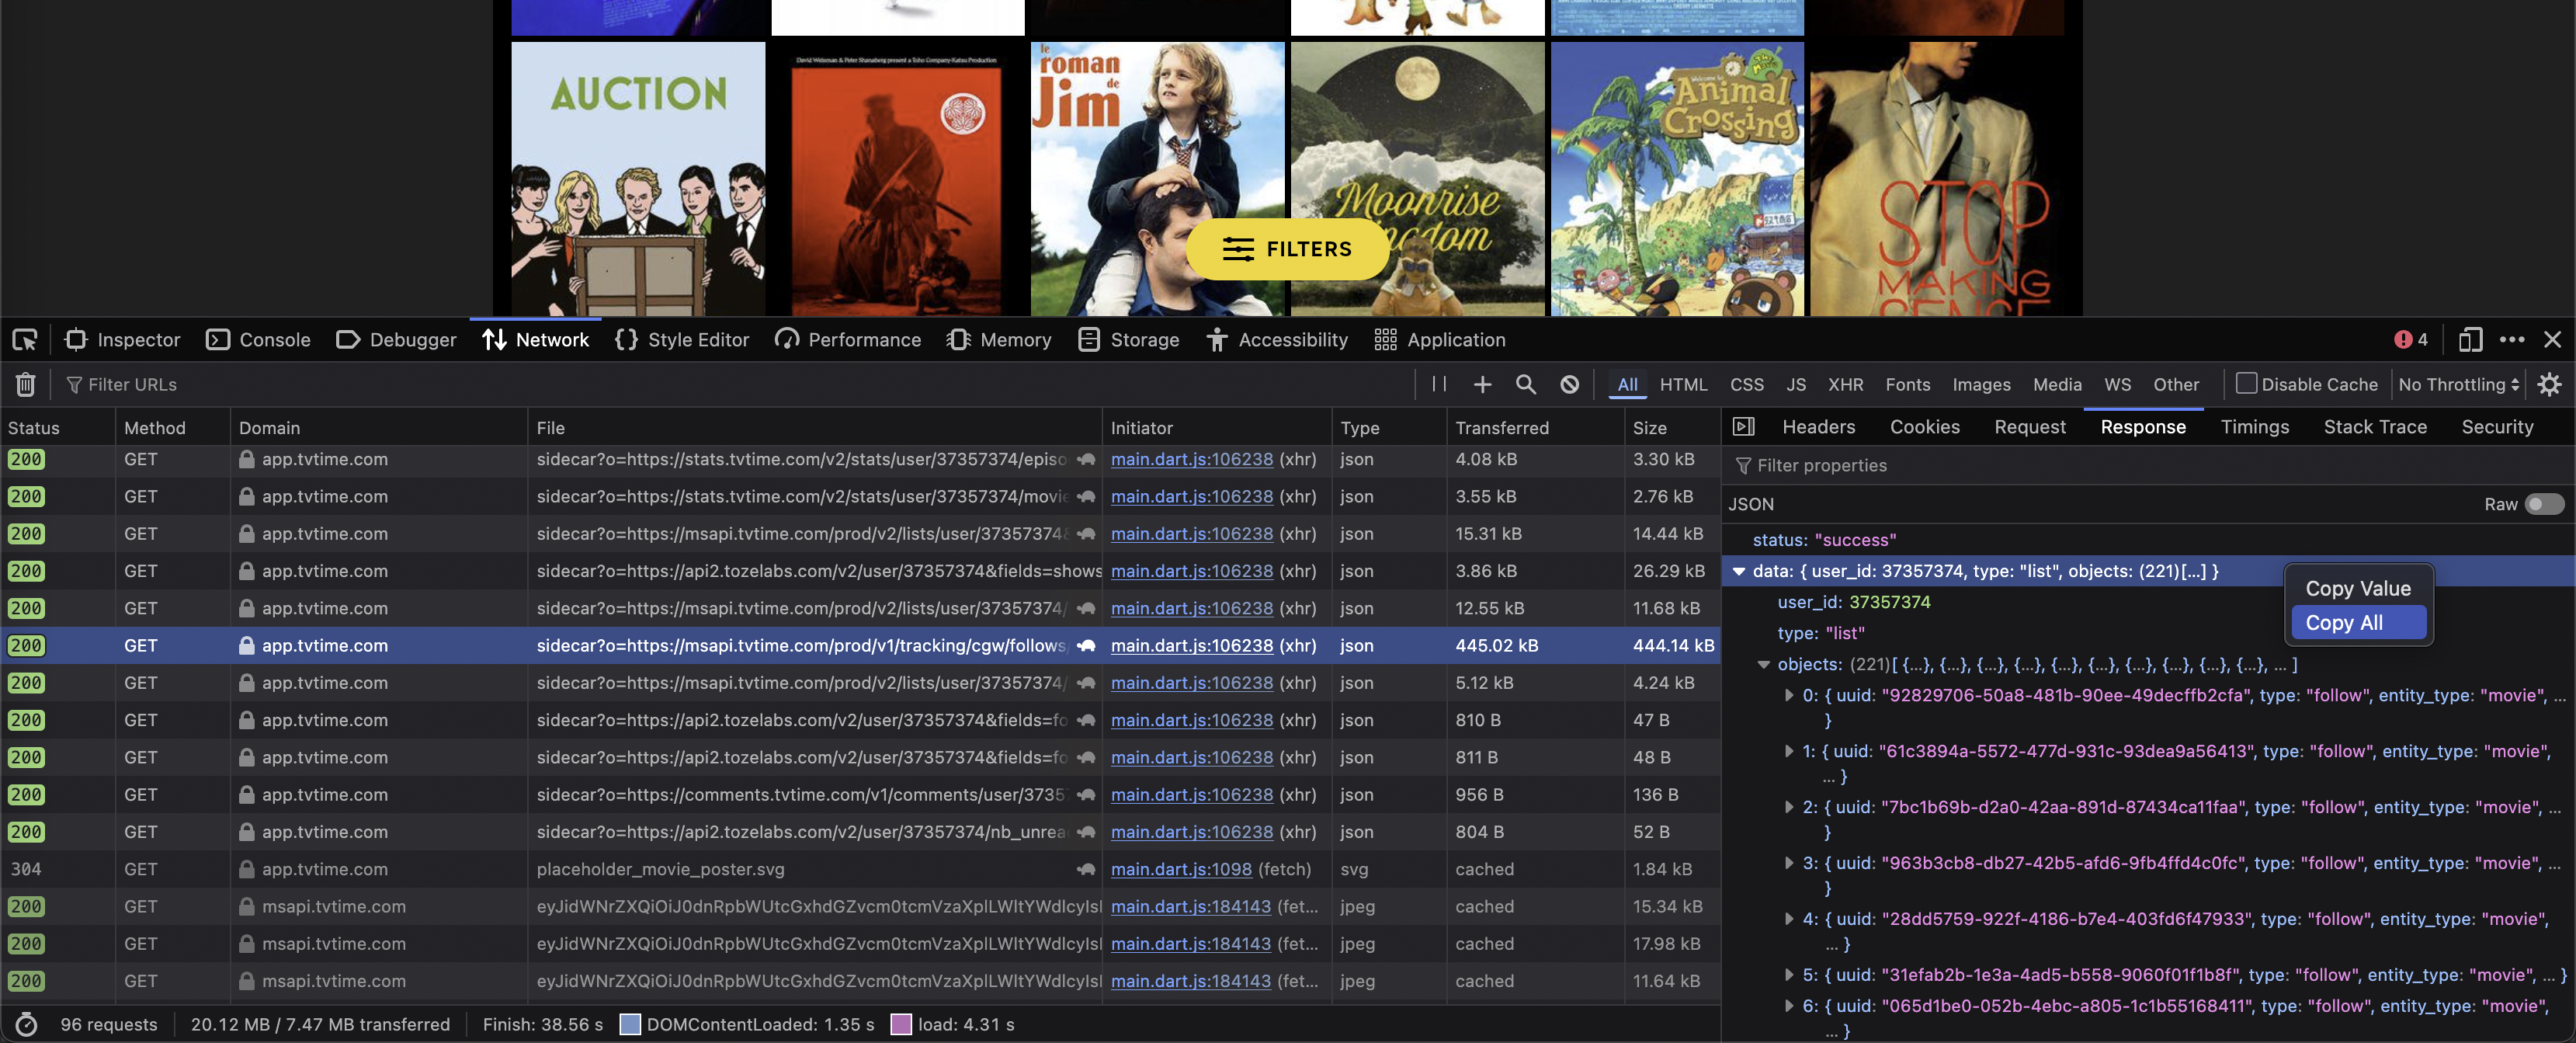2576x1043 pixels.
Task: Choose Copy Value from context menu
Action: [2358, 588]
